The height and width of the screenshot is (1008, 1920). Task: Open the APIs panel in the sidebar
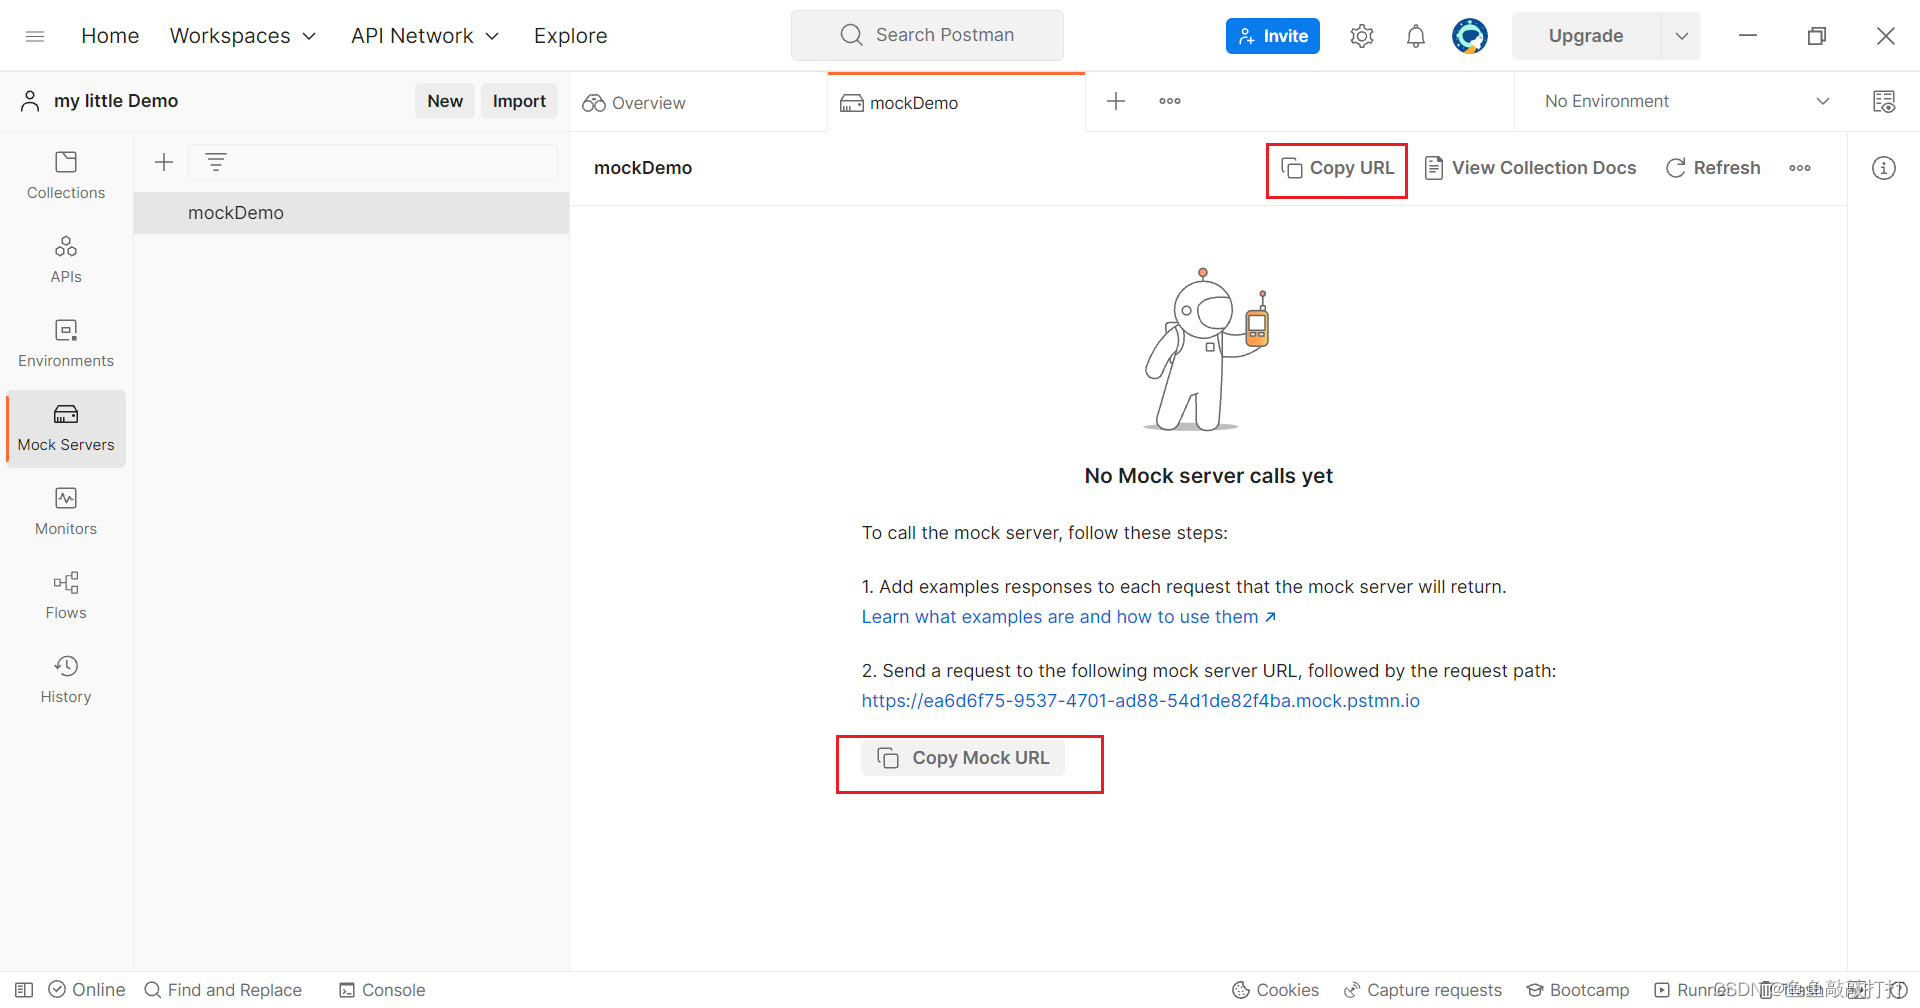[65, 258]
